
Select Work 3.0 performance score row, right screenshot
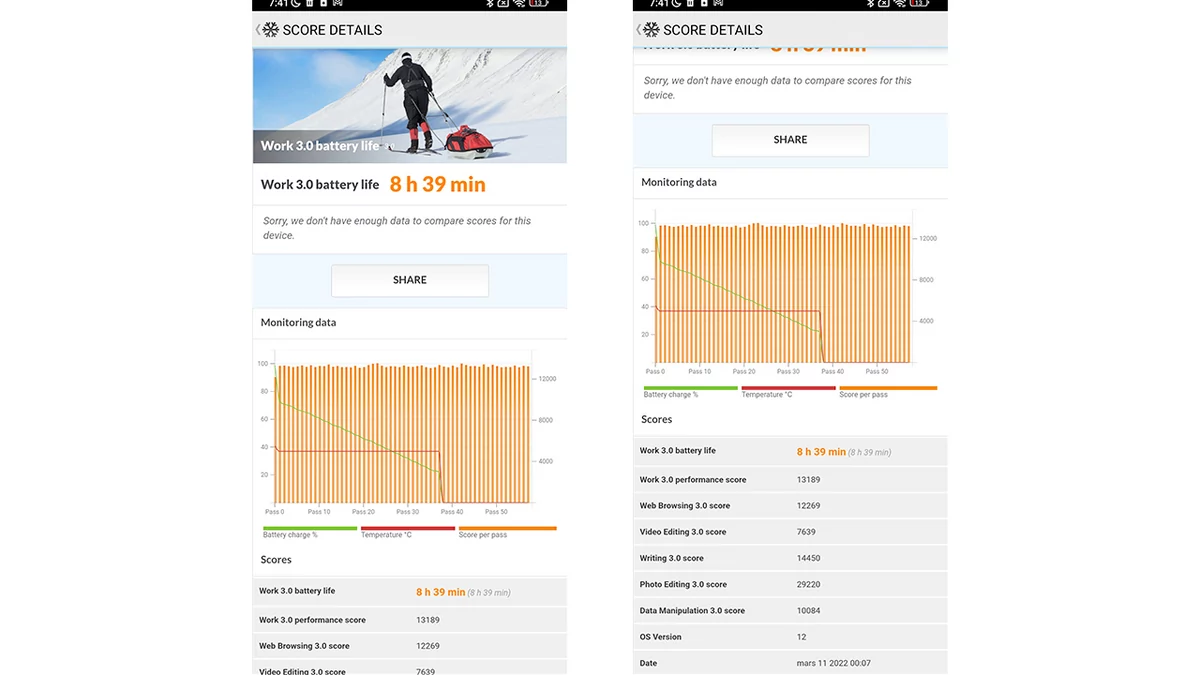click(x=790, y=480)
